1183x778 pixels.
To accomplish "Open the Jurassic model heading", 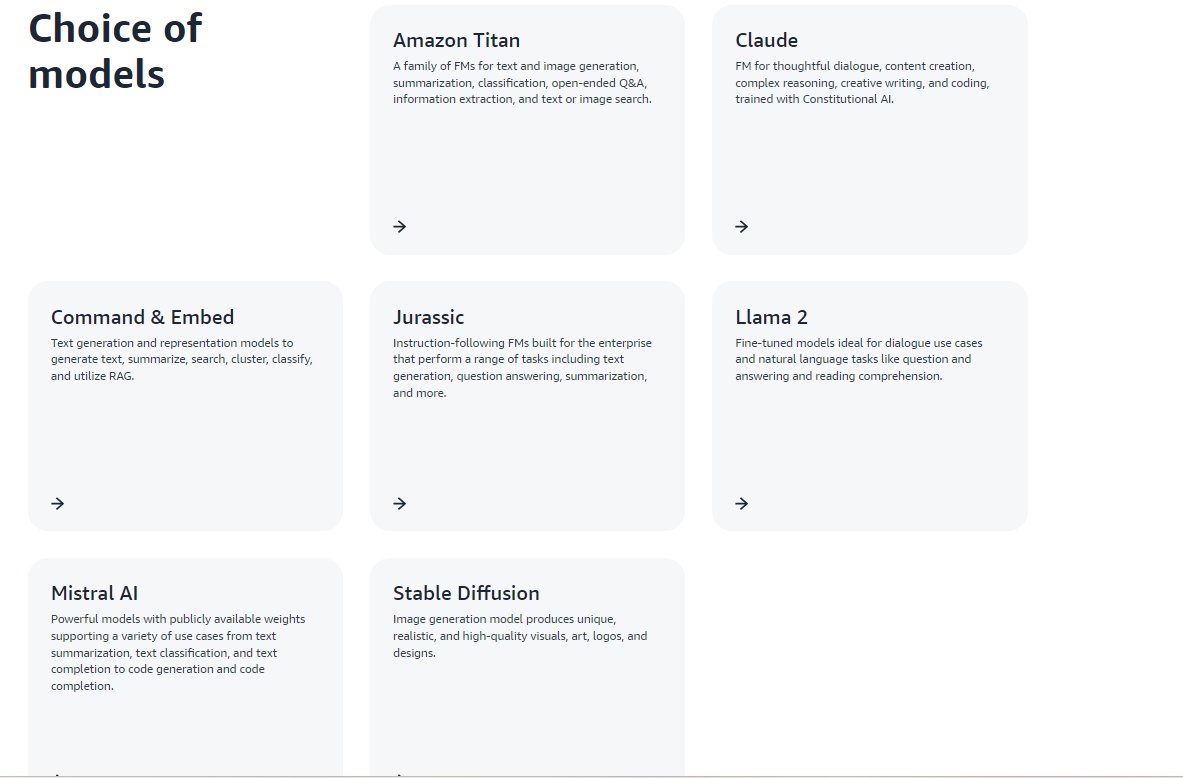I will tap(428, 317).
